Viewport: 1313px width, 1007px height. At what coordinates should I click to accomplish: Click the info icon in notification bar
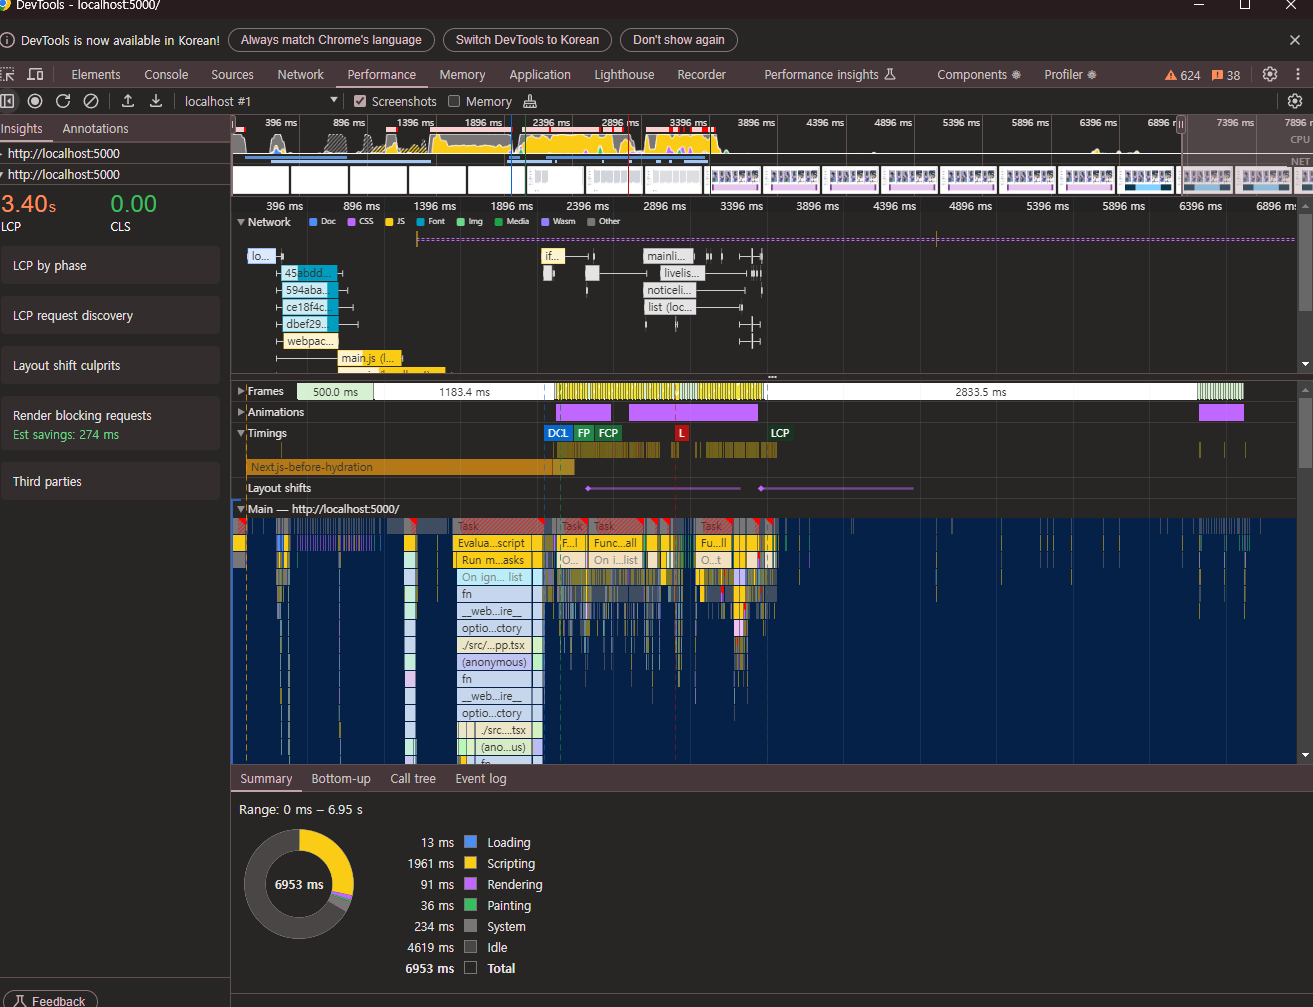[7, 40]
